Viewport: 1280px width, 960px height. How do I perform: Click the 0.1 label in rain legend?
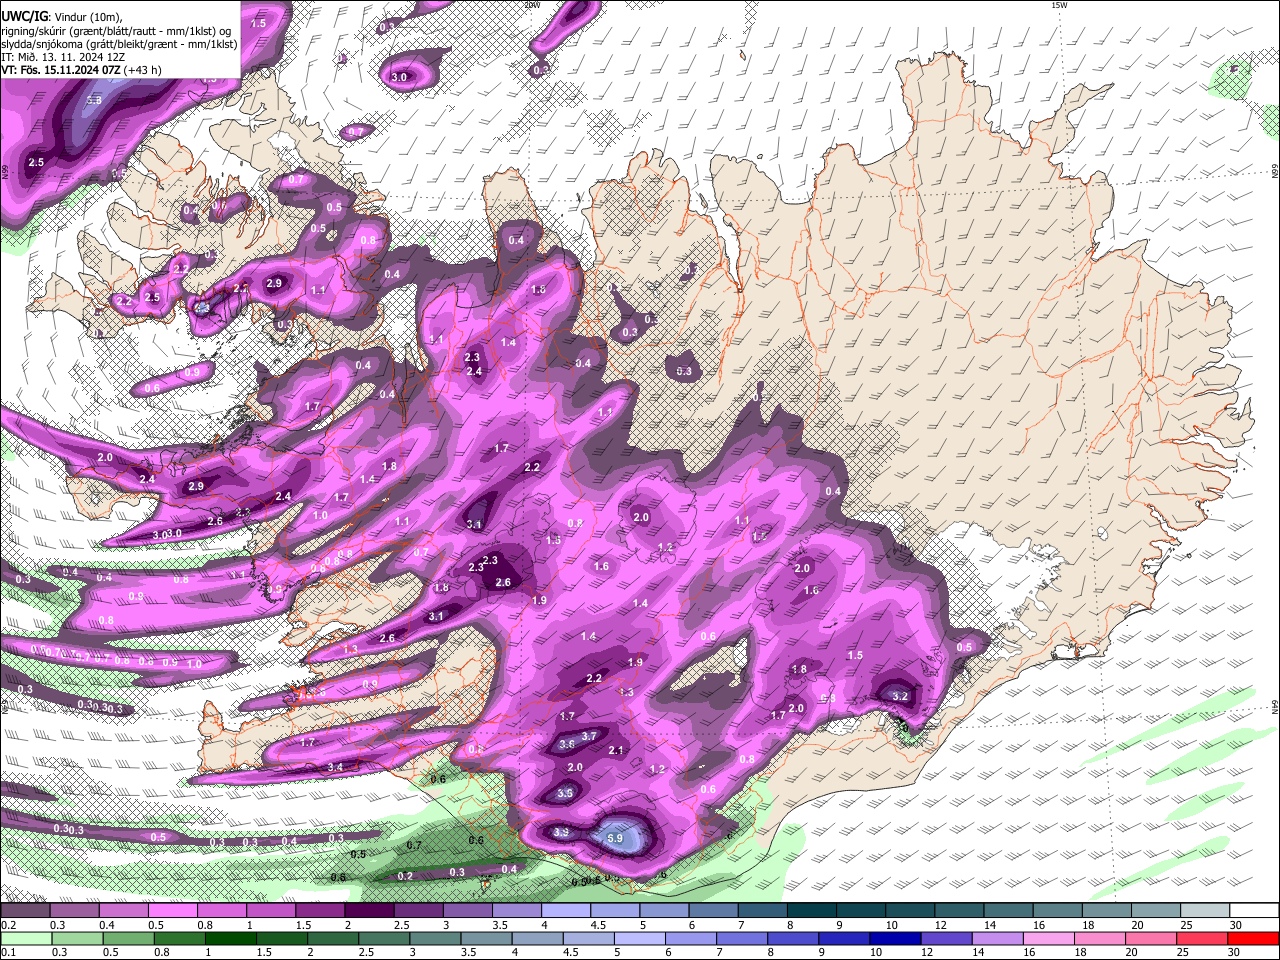click(8, 952)
